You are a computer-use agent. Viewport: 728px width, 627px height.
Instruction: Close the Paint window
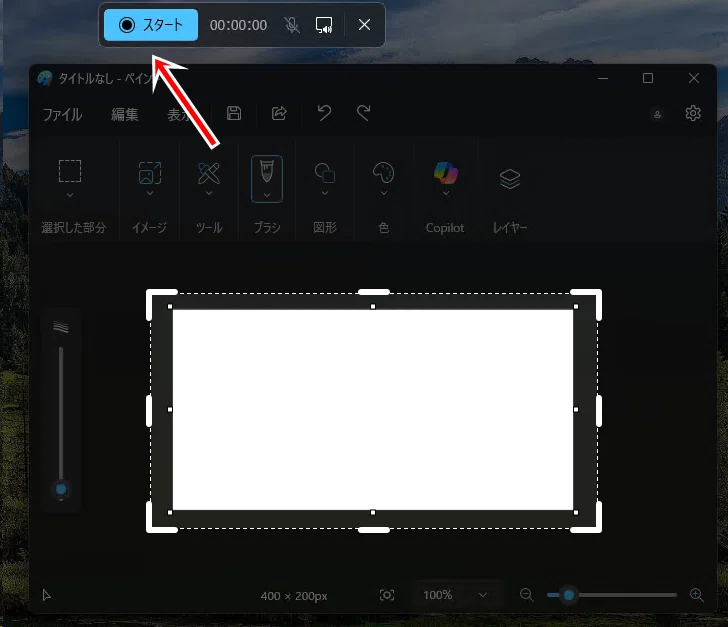(694, 78)
